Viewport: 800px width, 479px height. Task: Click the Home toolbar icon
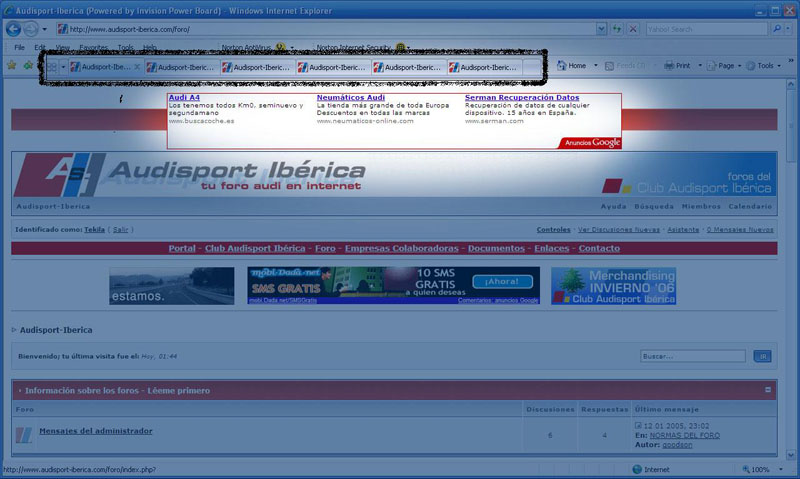click(571, 65)
